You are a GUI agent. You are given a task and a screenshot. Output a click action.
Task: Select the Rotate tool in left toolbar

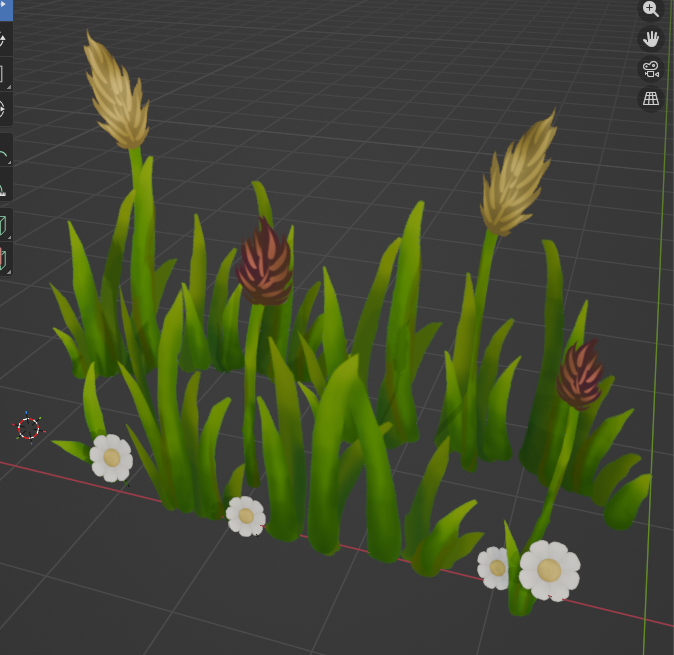(5, 40)
